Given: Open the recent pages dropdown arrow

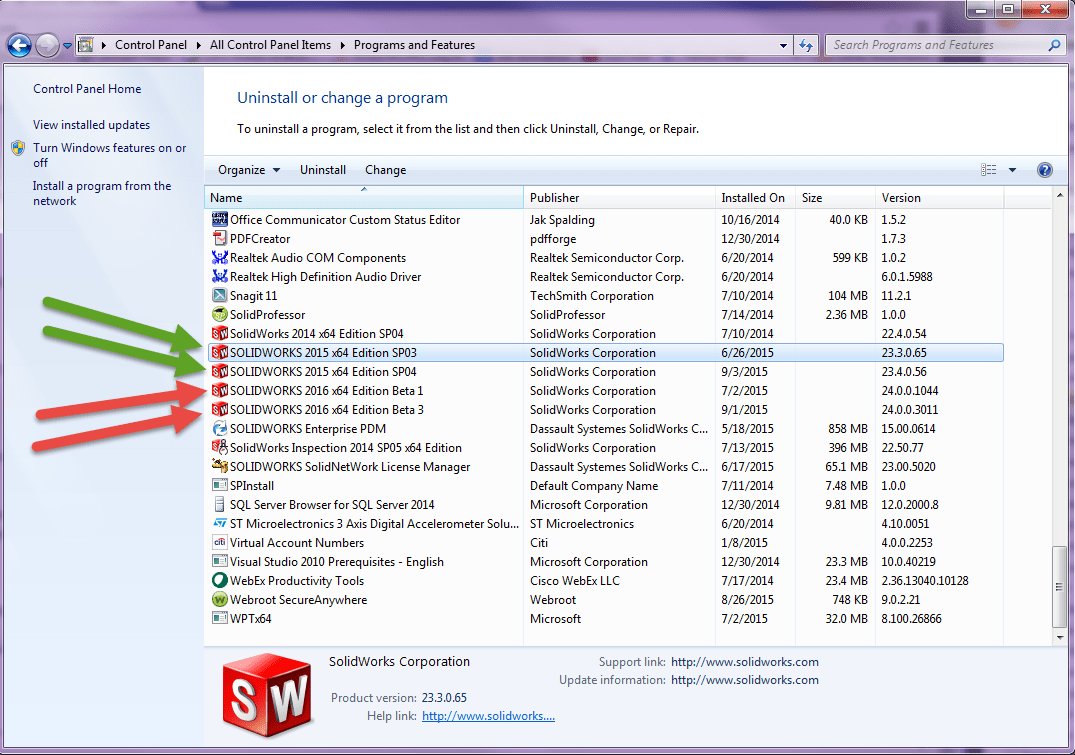Looking at the screenshot, I should coord(67,46).
